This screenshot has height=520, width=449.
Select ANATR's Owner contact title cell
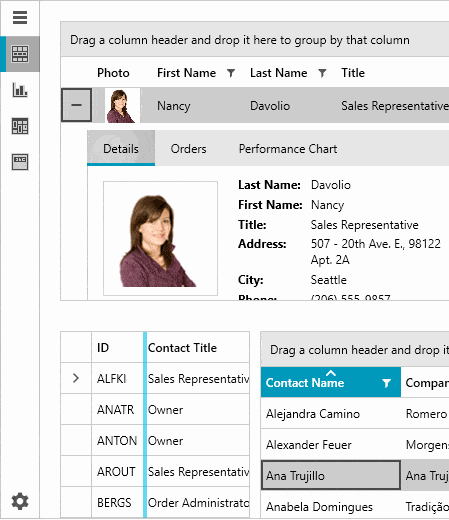198,409
